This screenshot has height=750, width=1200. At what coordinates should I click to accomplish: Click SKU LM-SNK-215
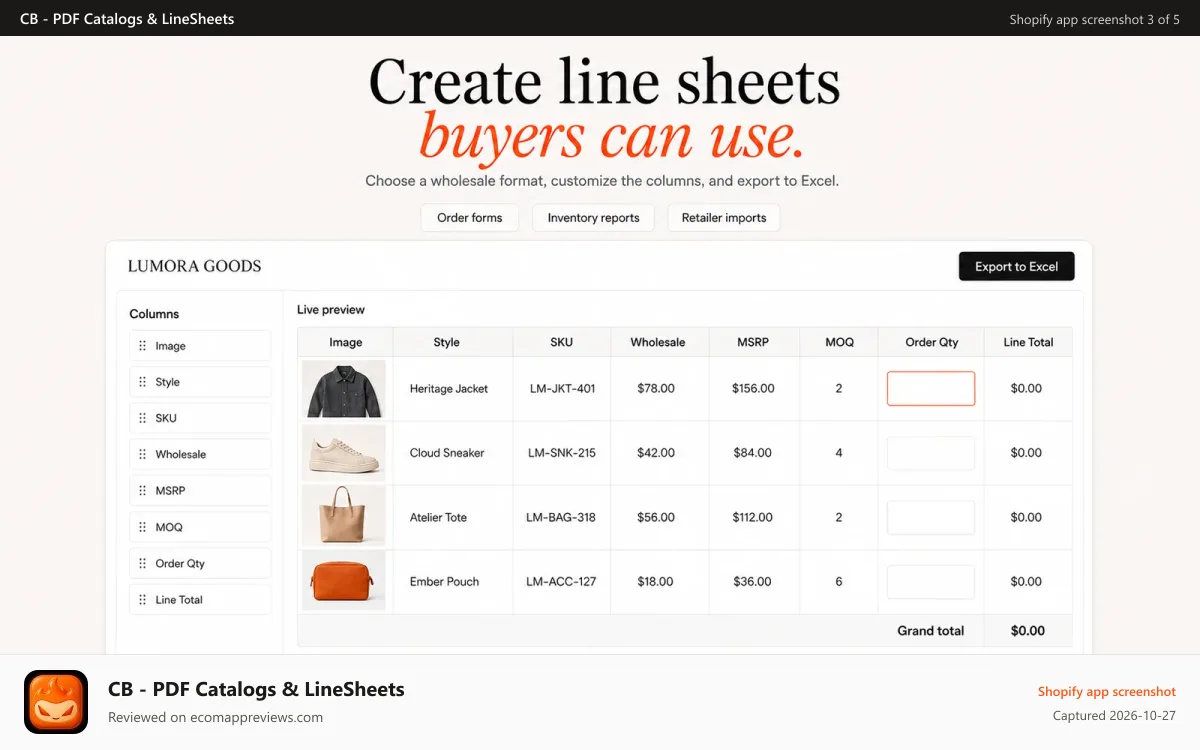pos(562,453)
